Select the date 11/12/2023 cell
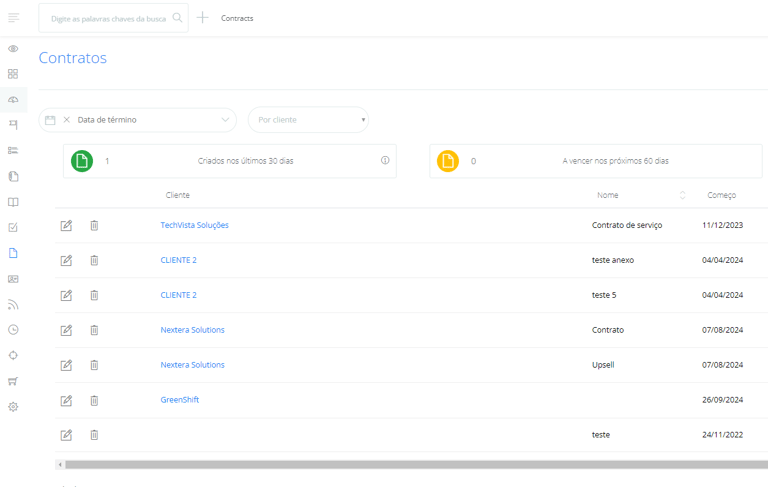Viewport: 768px width, 487px height. pyautogui.click(x=722, y=225)
